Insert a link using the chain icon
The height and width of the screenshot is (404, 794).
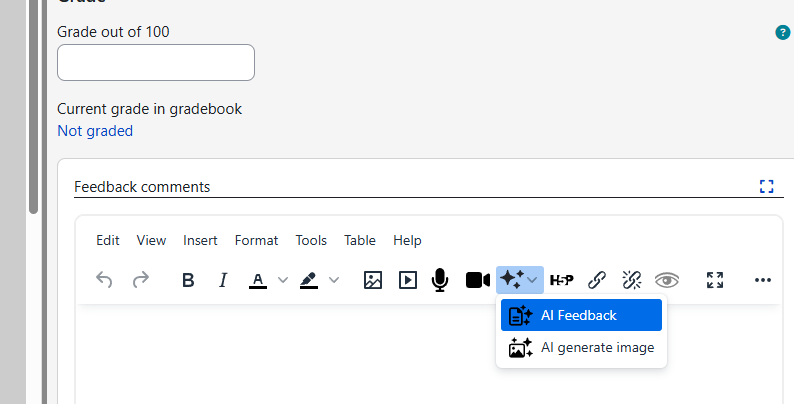(597, 280)
